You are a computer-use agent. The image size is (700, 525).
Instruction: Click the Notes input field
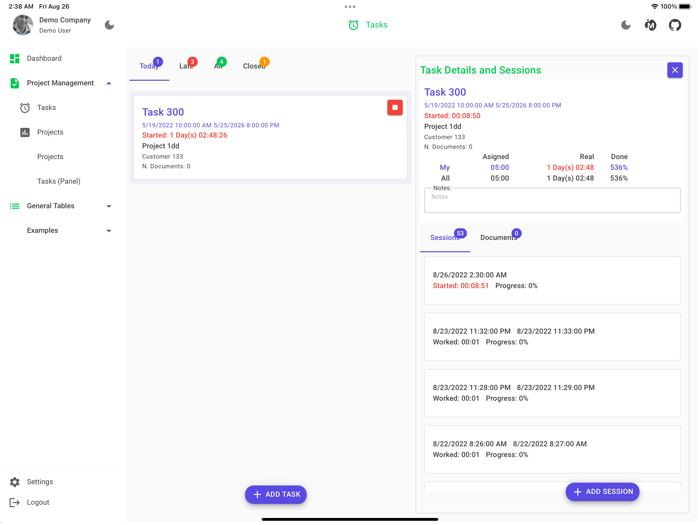(x=552, y=200)
